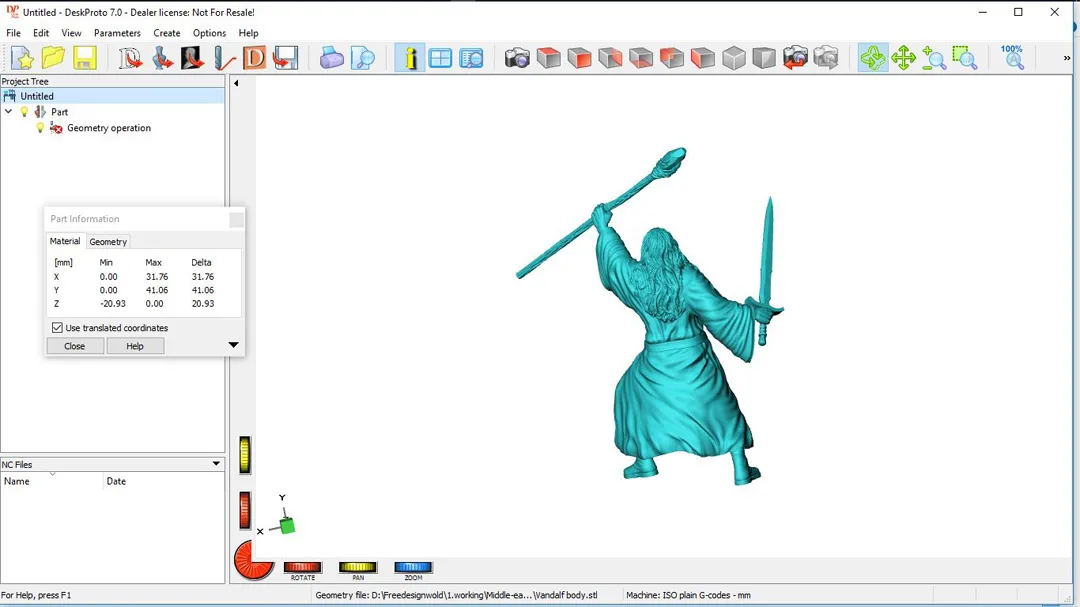1080x607 pixels.
Task: Collapse the Part tree node
Action: coord(8,112)
